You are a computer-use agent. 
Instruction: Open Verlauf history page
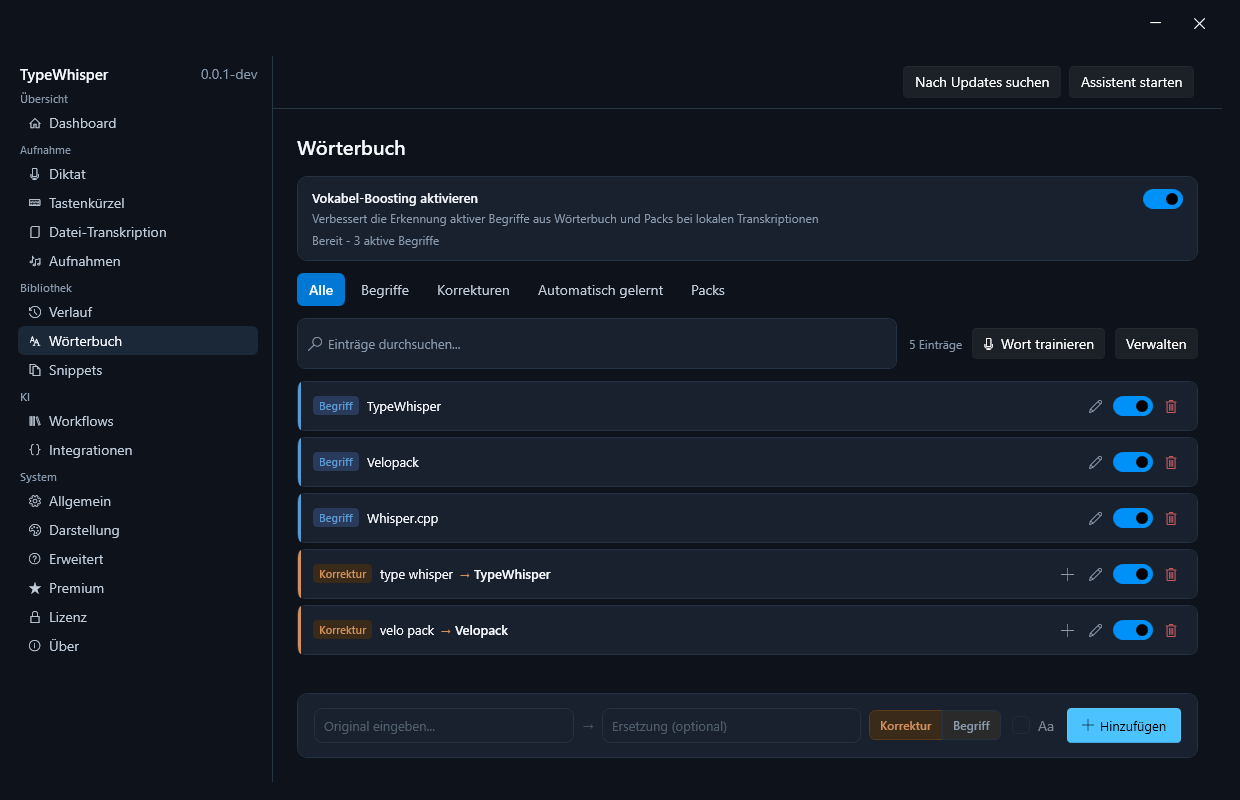click(x=138, y=312)
